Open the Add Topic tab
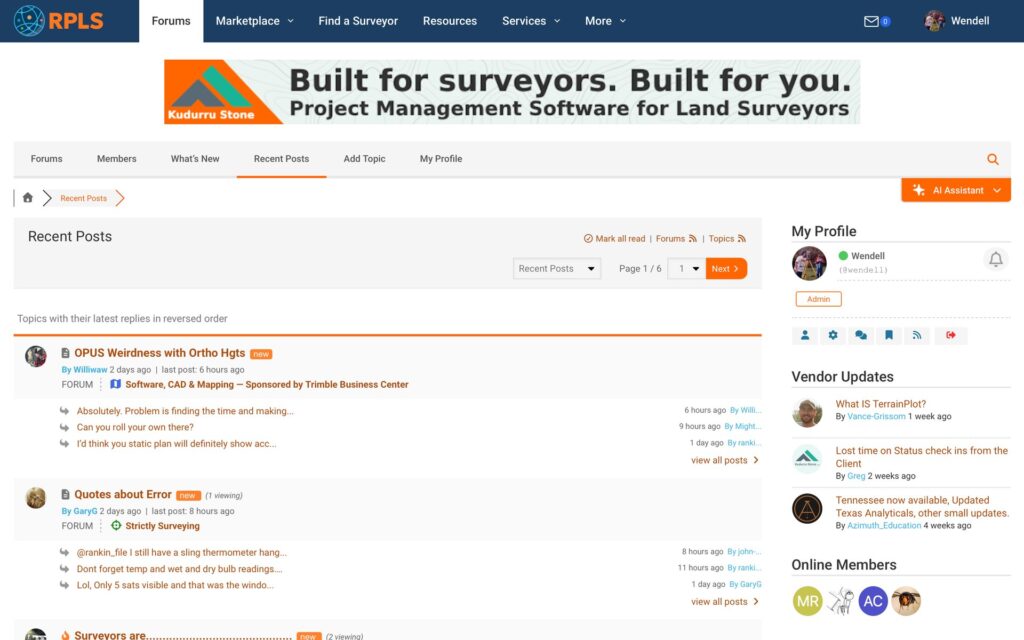The width and height of the screenshot is (1024, 640). click(364, 159)
